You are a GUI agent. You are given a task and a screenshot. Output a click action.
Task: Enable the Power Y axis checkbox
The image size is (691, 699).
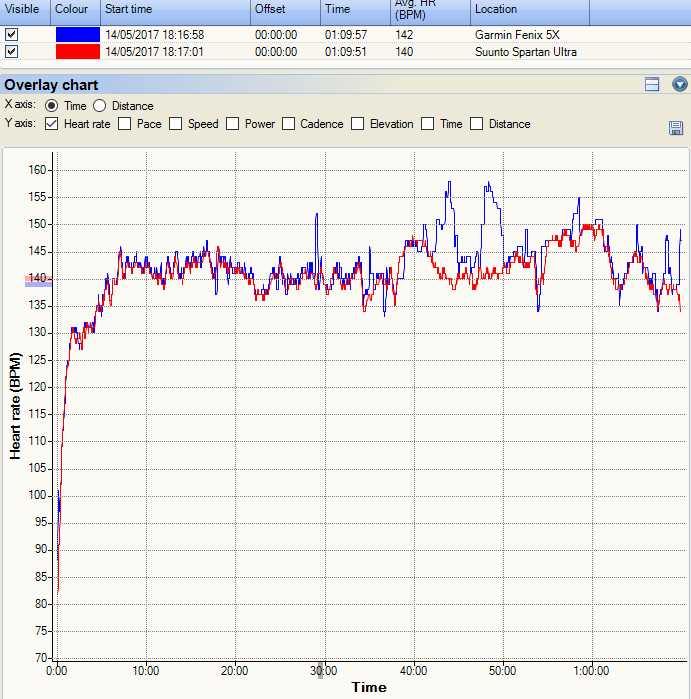(x=233, y=124)
